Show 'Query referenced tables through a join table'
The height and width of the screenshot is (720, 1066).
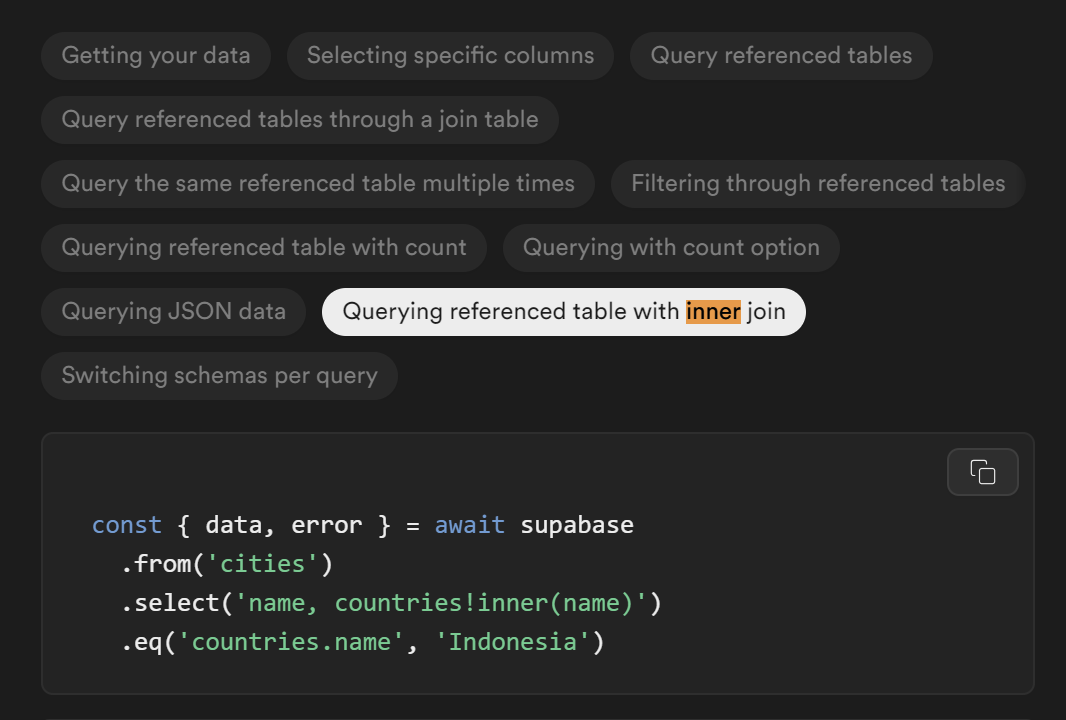pyautogui.click(x=300, y=120)
